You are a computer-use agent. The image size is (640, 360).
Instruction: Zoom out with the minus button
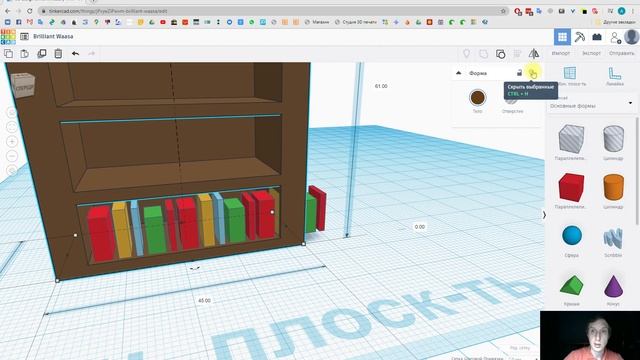point(12,156)
